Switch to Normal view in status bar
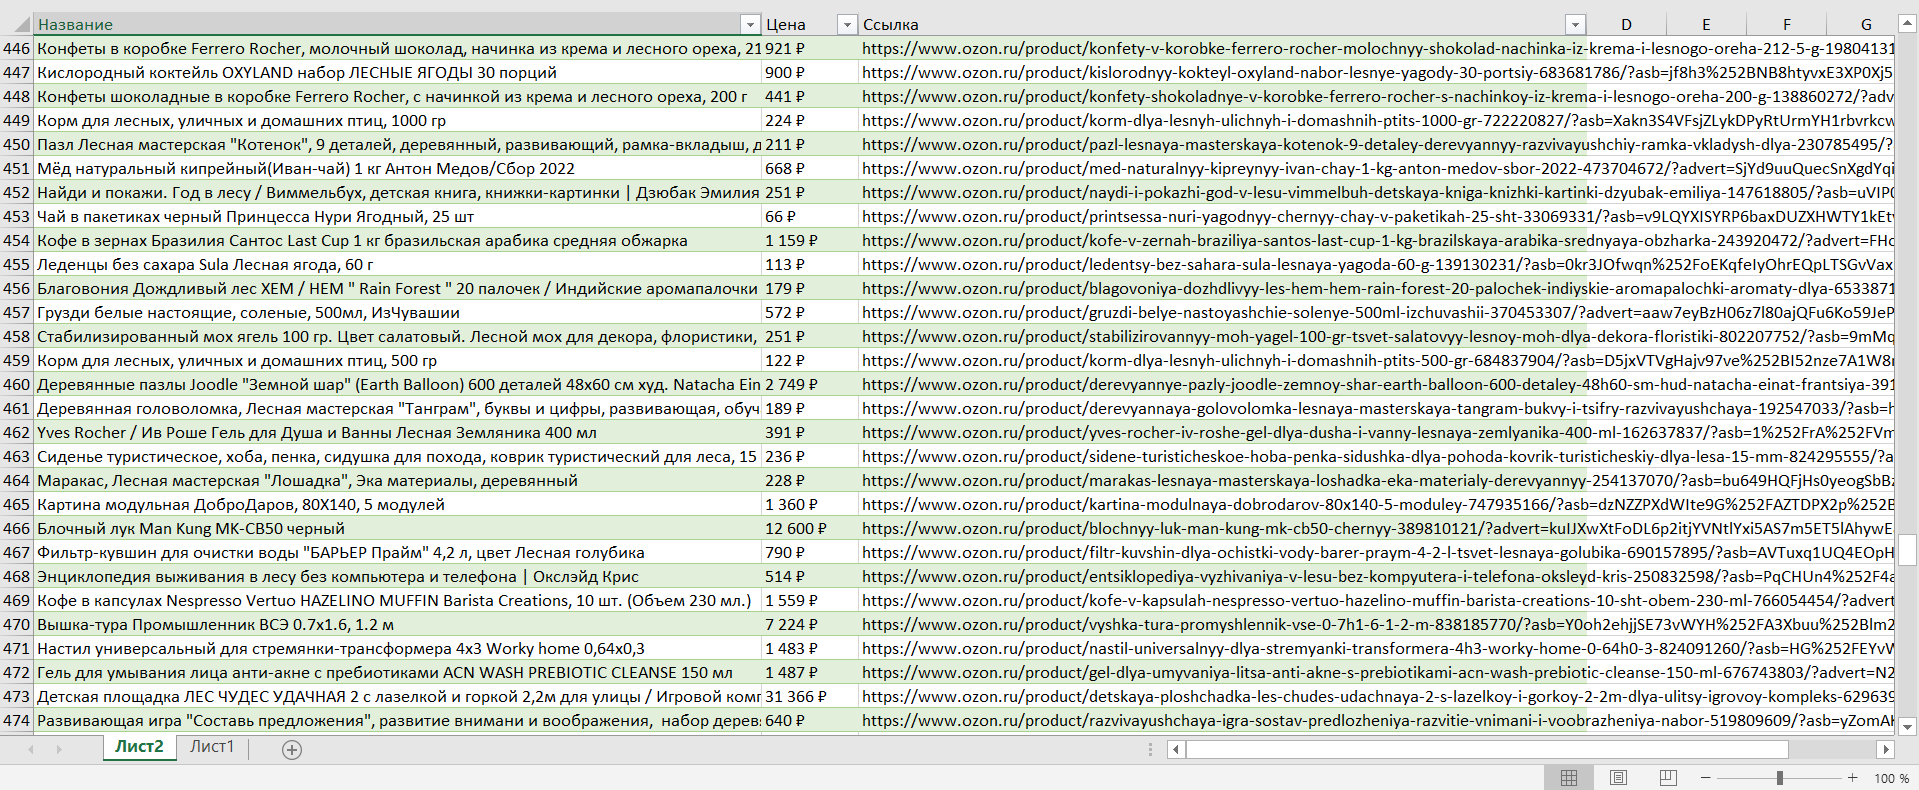 1569,778
